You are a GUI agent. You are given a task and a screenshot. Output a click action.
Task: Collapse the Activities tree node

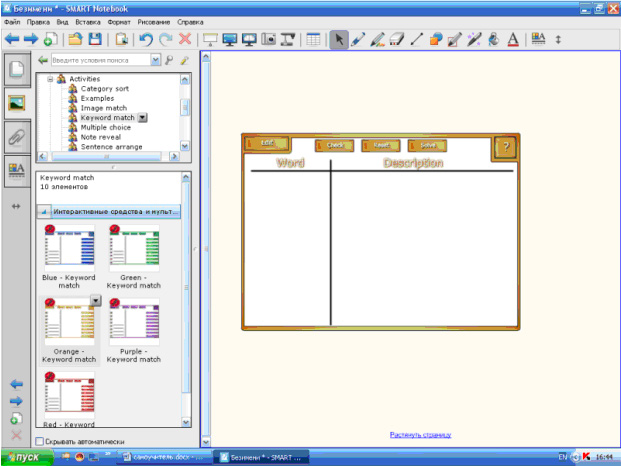[x=50, y=78]
